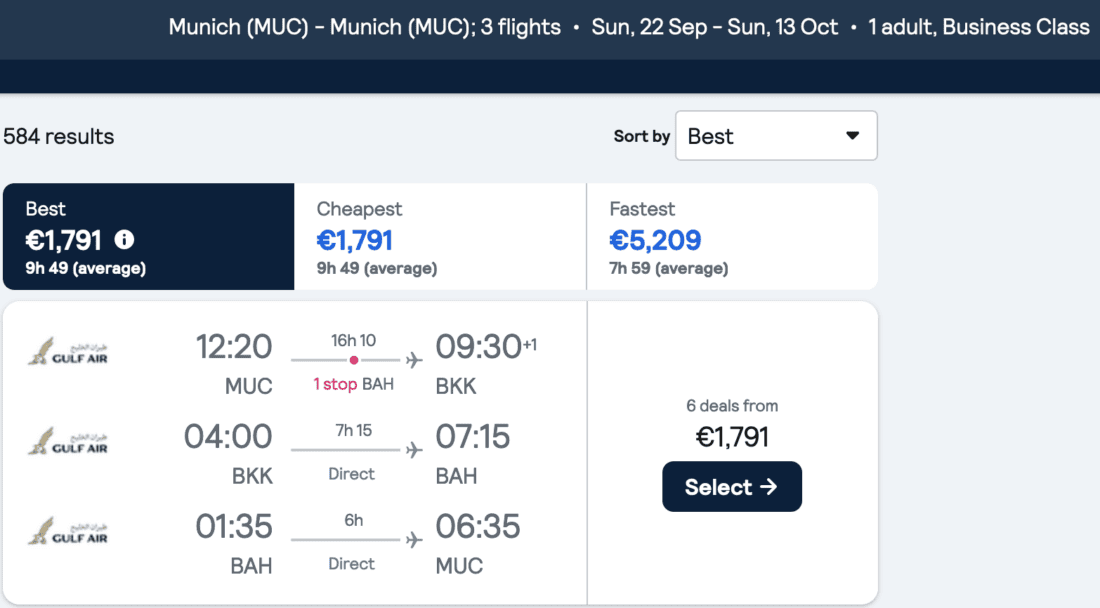Click the Gulf Air logo on MUC–BKK flight

point(68,352)
